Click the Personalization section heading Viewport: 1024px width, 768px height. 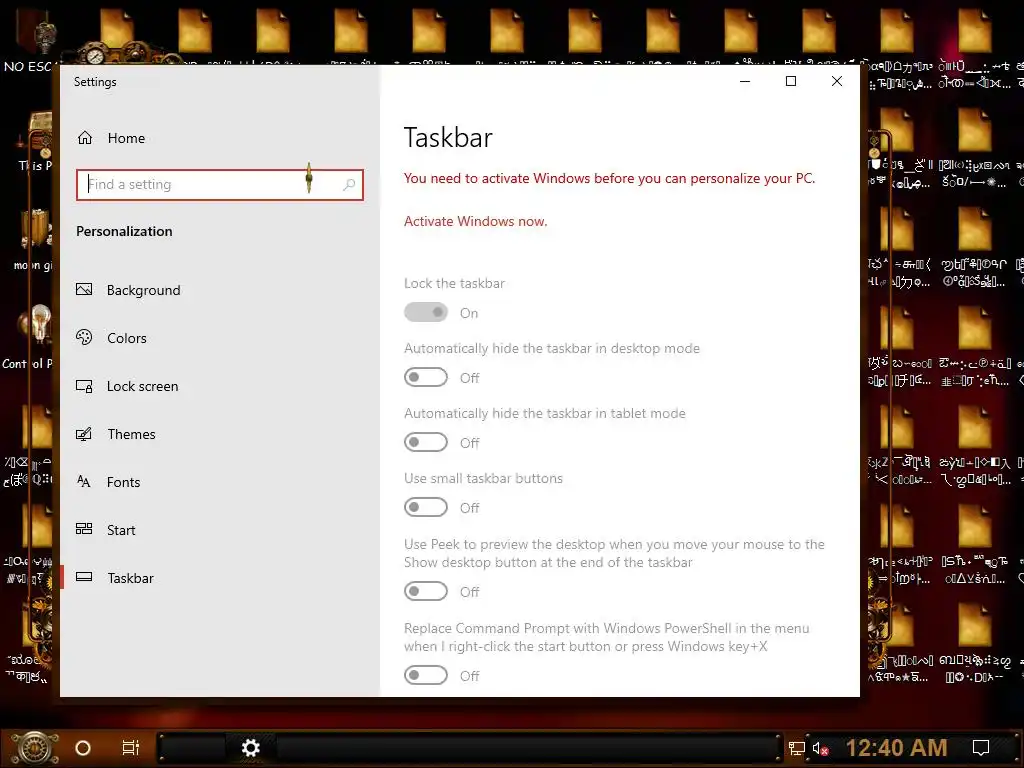click(124, 231)
